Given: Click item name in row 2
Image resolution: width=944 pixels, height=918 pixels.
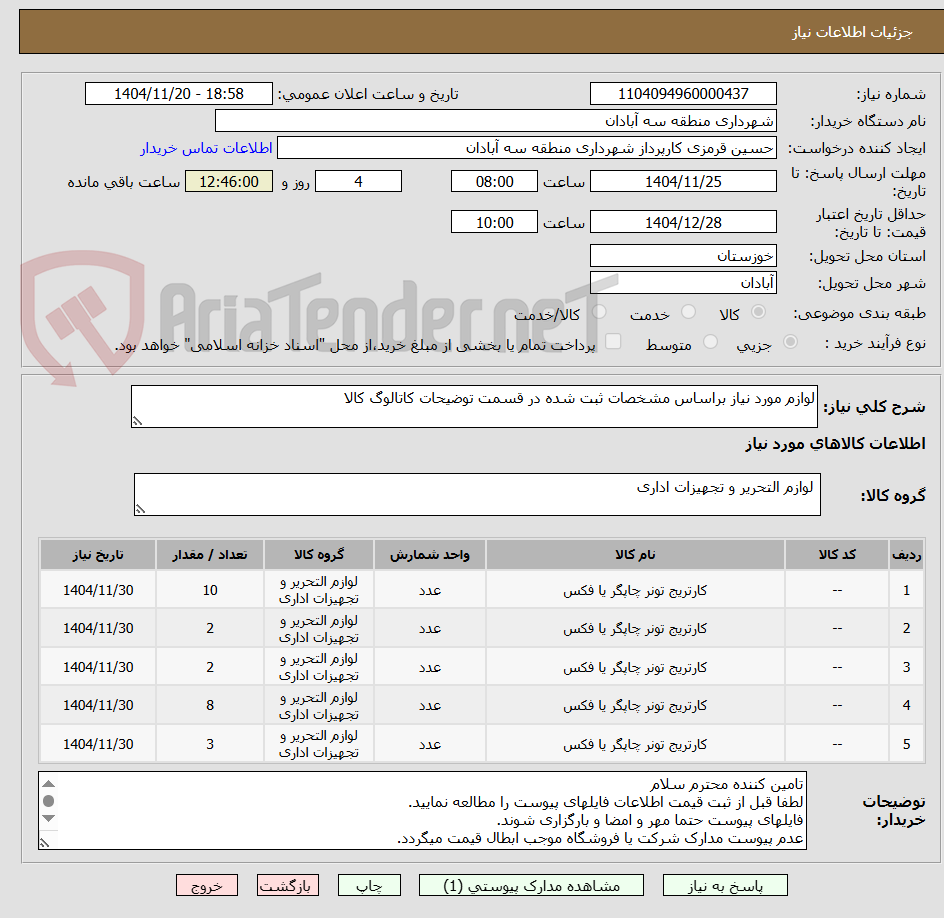Looking at the screenshot, I should (635, 628).
